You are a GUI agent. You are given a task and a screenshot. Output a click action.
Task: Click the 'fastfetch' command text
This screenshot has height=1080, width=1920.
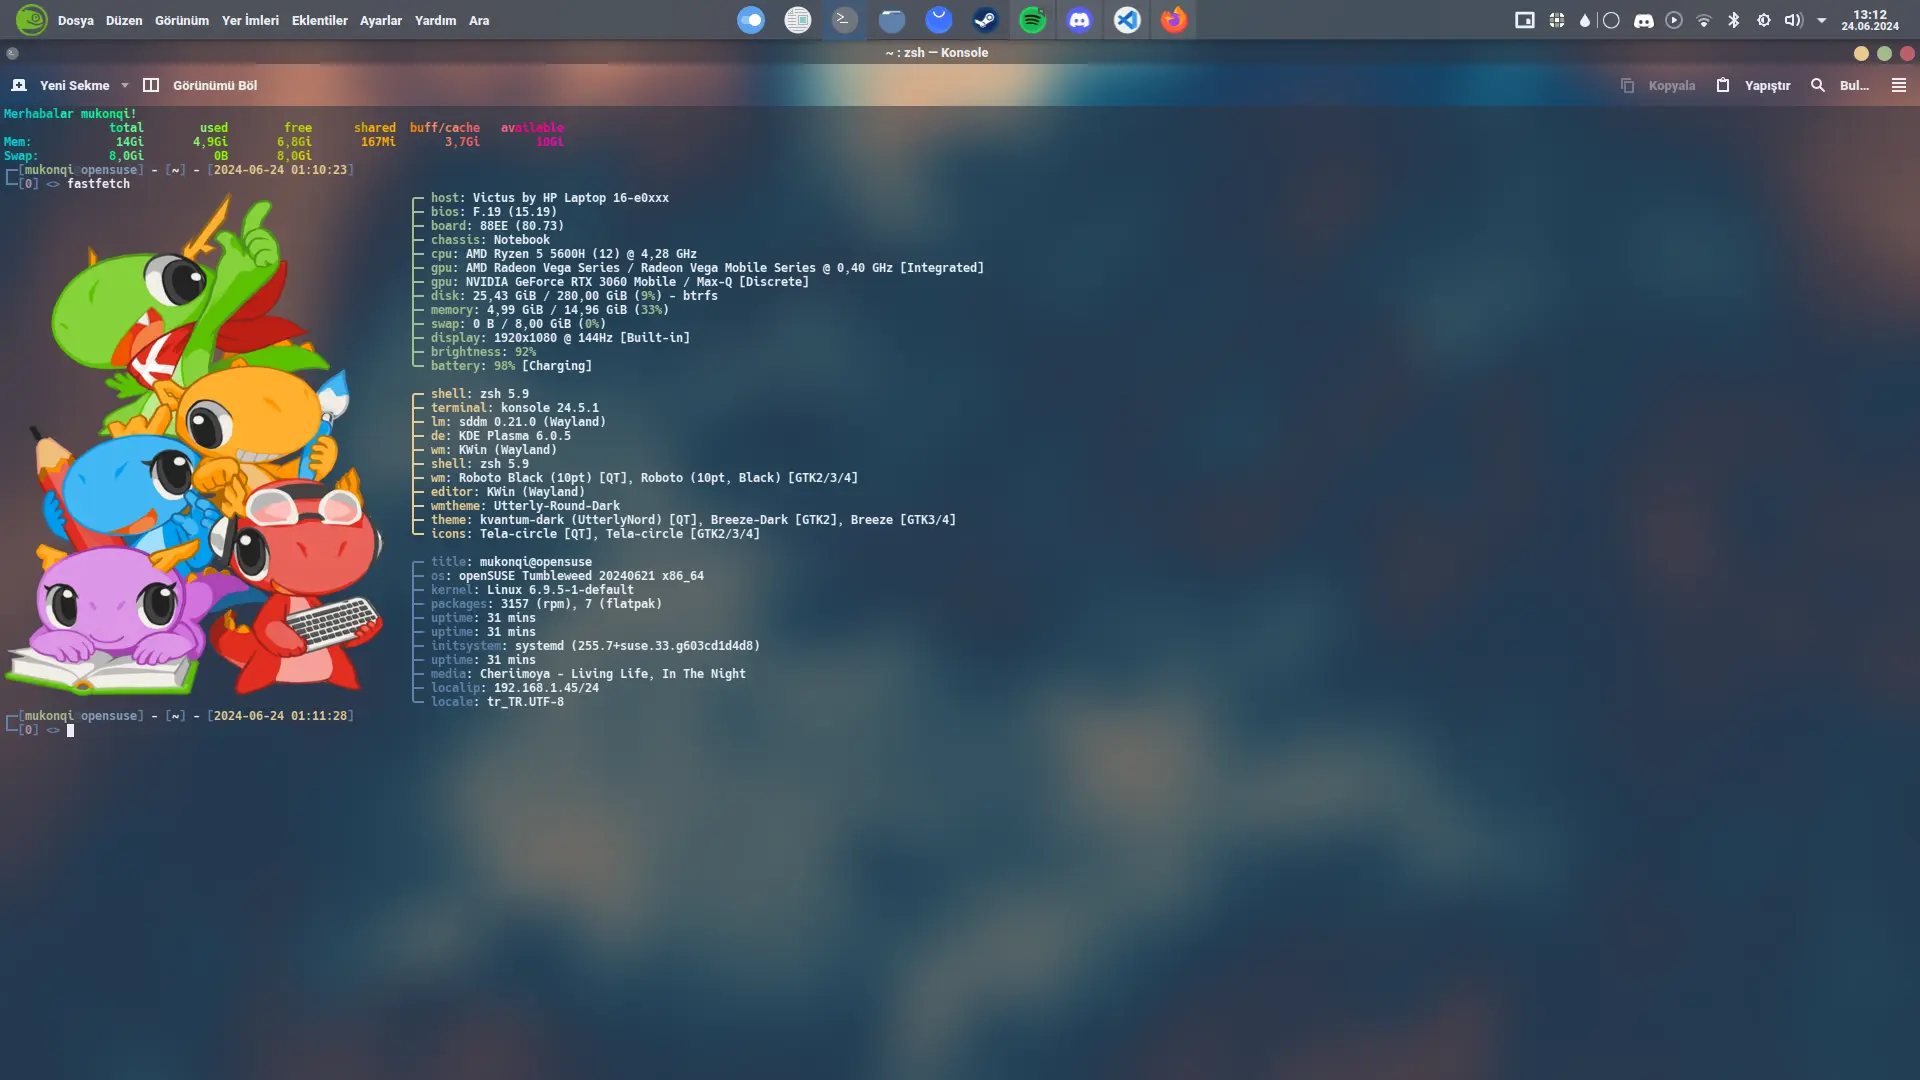(98, 184)
